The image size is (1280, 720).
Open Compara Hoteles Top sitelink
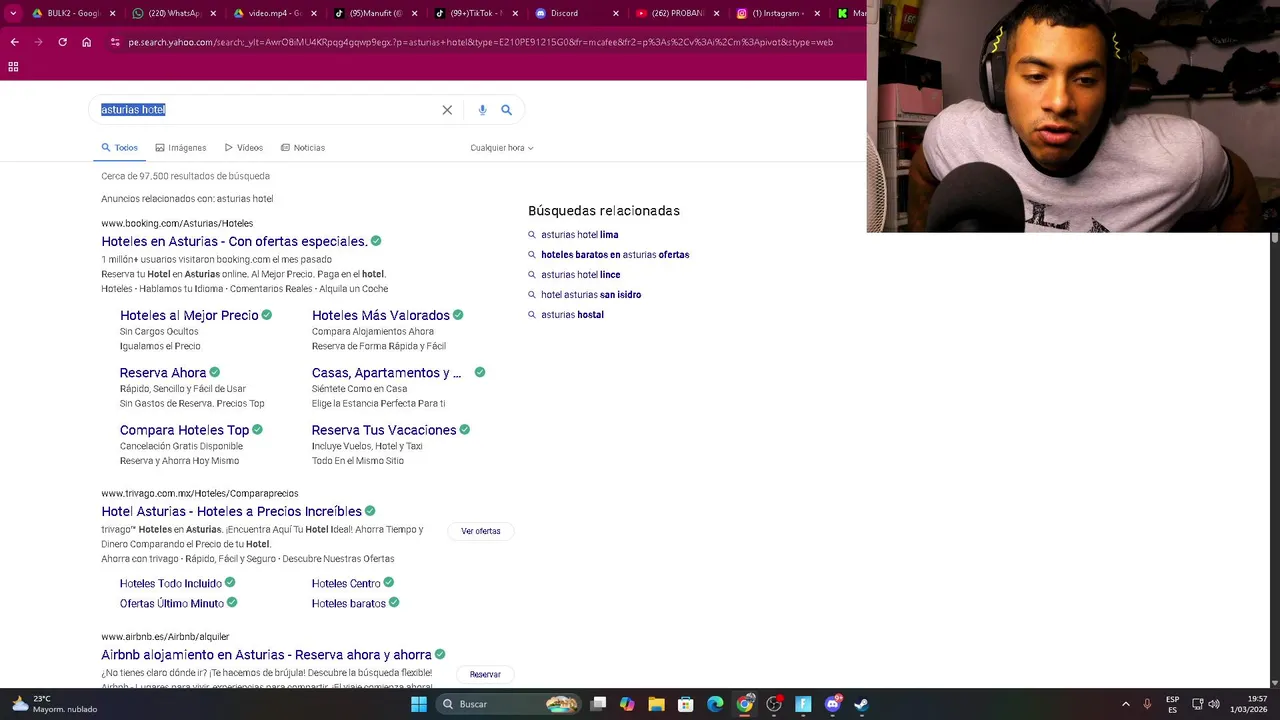tap(184, 430)
